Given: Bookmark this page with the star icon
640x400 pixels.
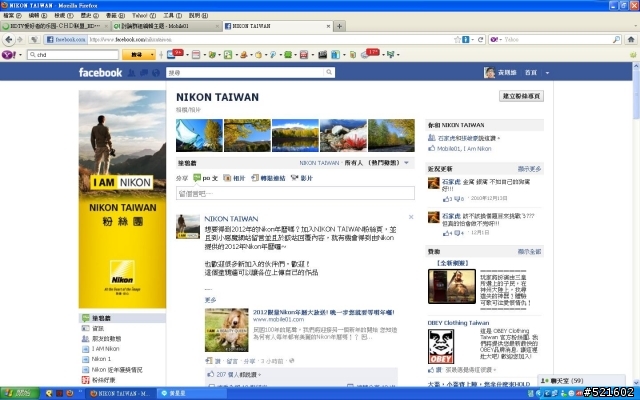Looking at the screenshot, I should pos(458,40).
